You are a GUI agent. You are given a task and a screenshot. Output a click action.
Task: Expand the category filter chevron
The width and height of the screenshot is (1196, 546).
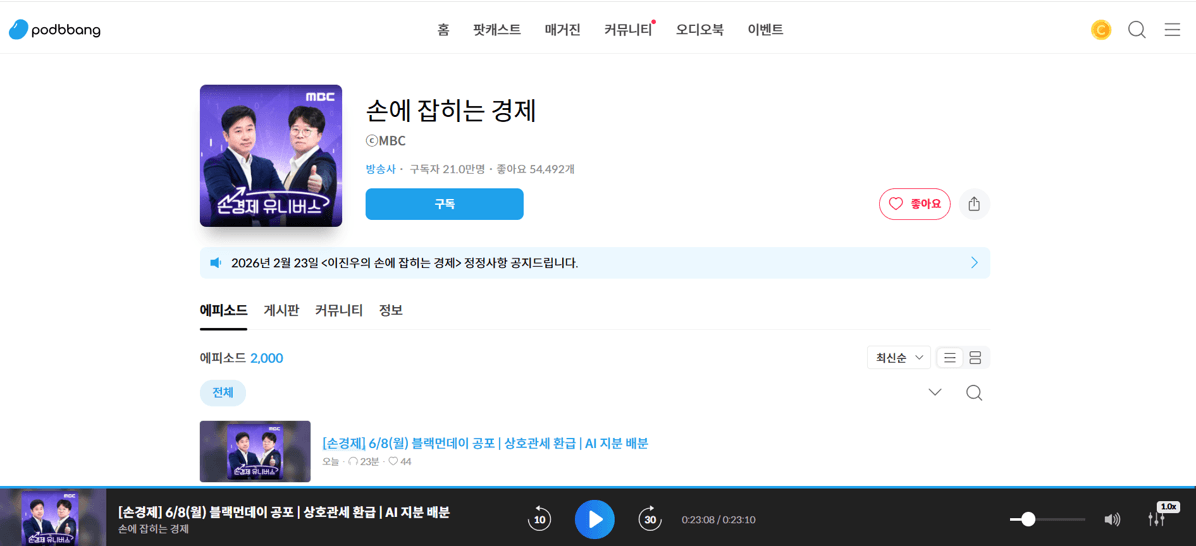pos(935,393)
